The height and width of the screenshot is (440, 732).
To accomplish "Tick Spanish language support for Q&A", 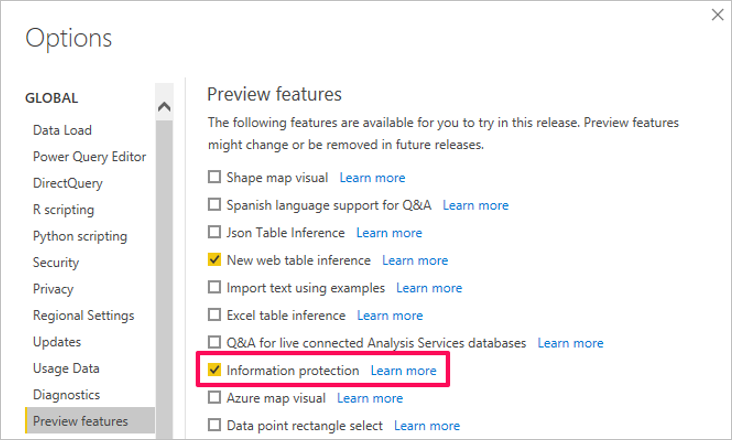I will (214, 205).
